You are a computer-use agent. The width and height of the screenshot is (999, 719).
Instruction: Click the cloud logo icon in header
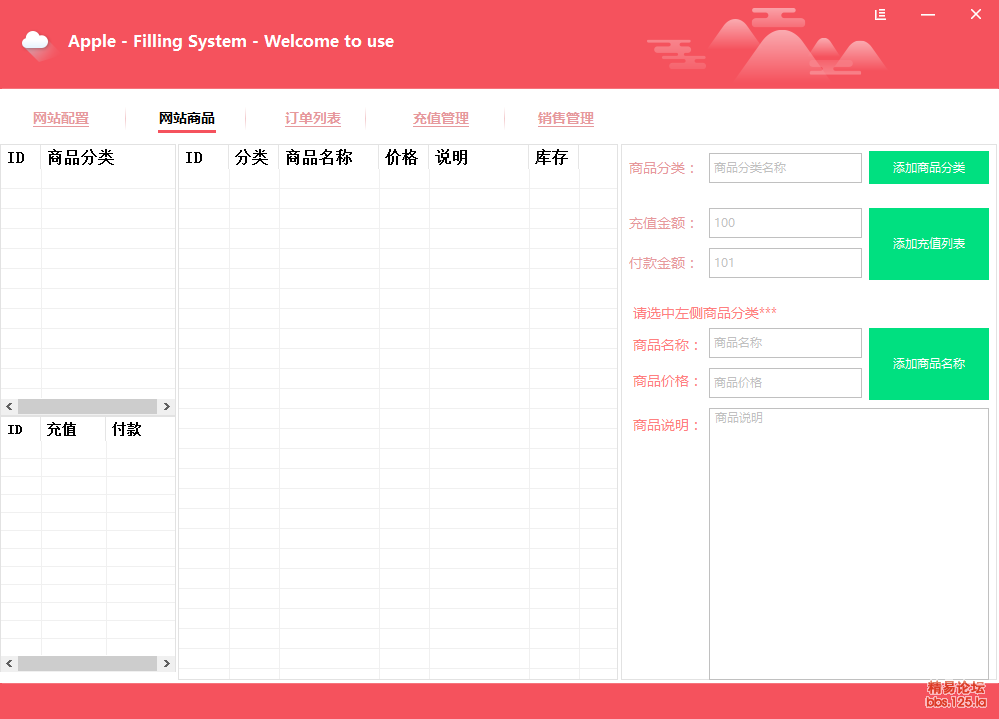click(x=36, y=42)
